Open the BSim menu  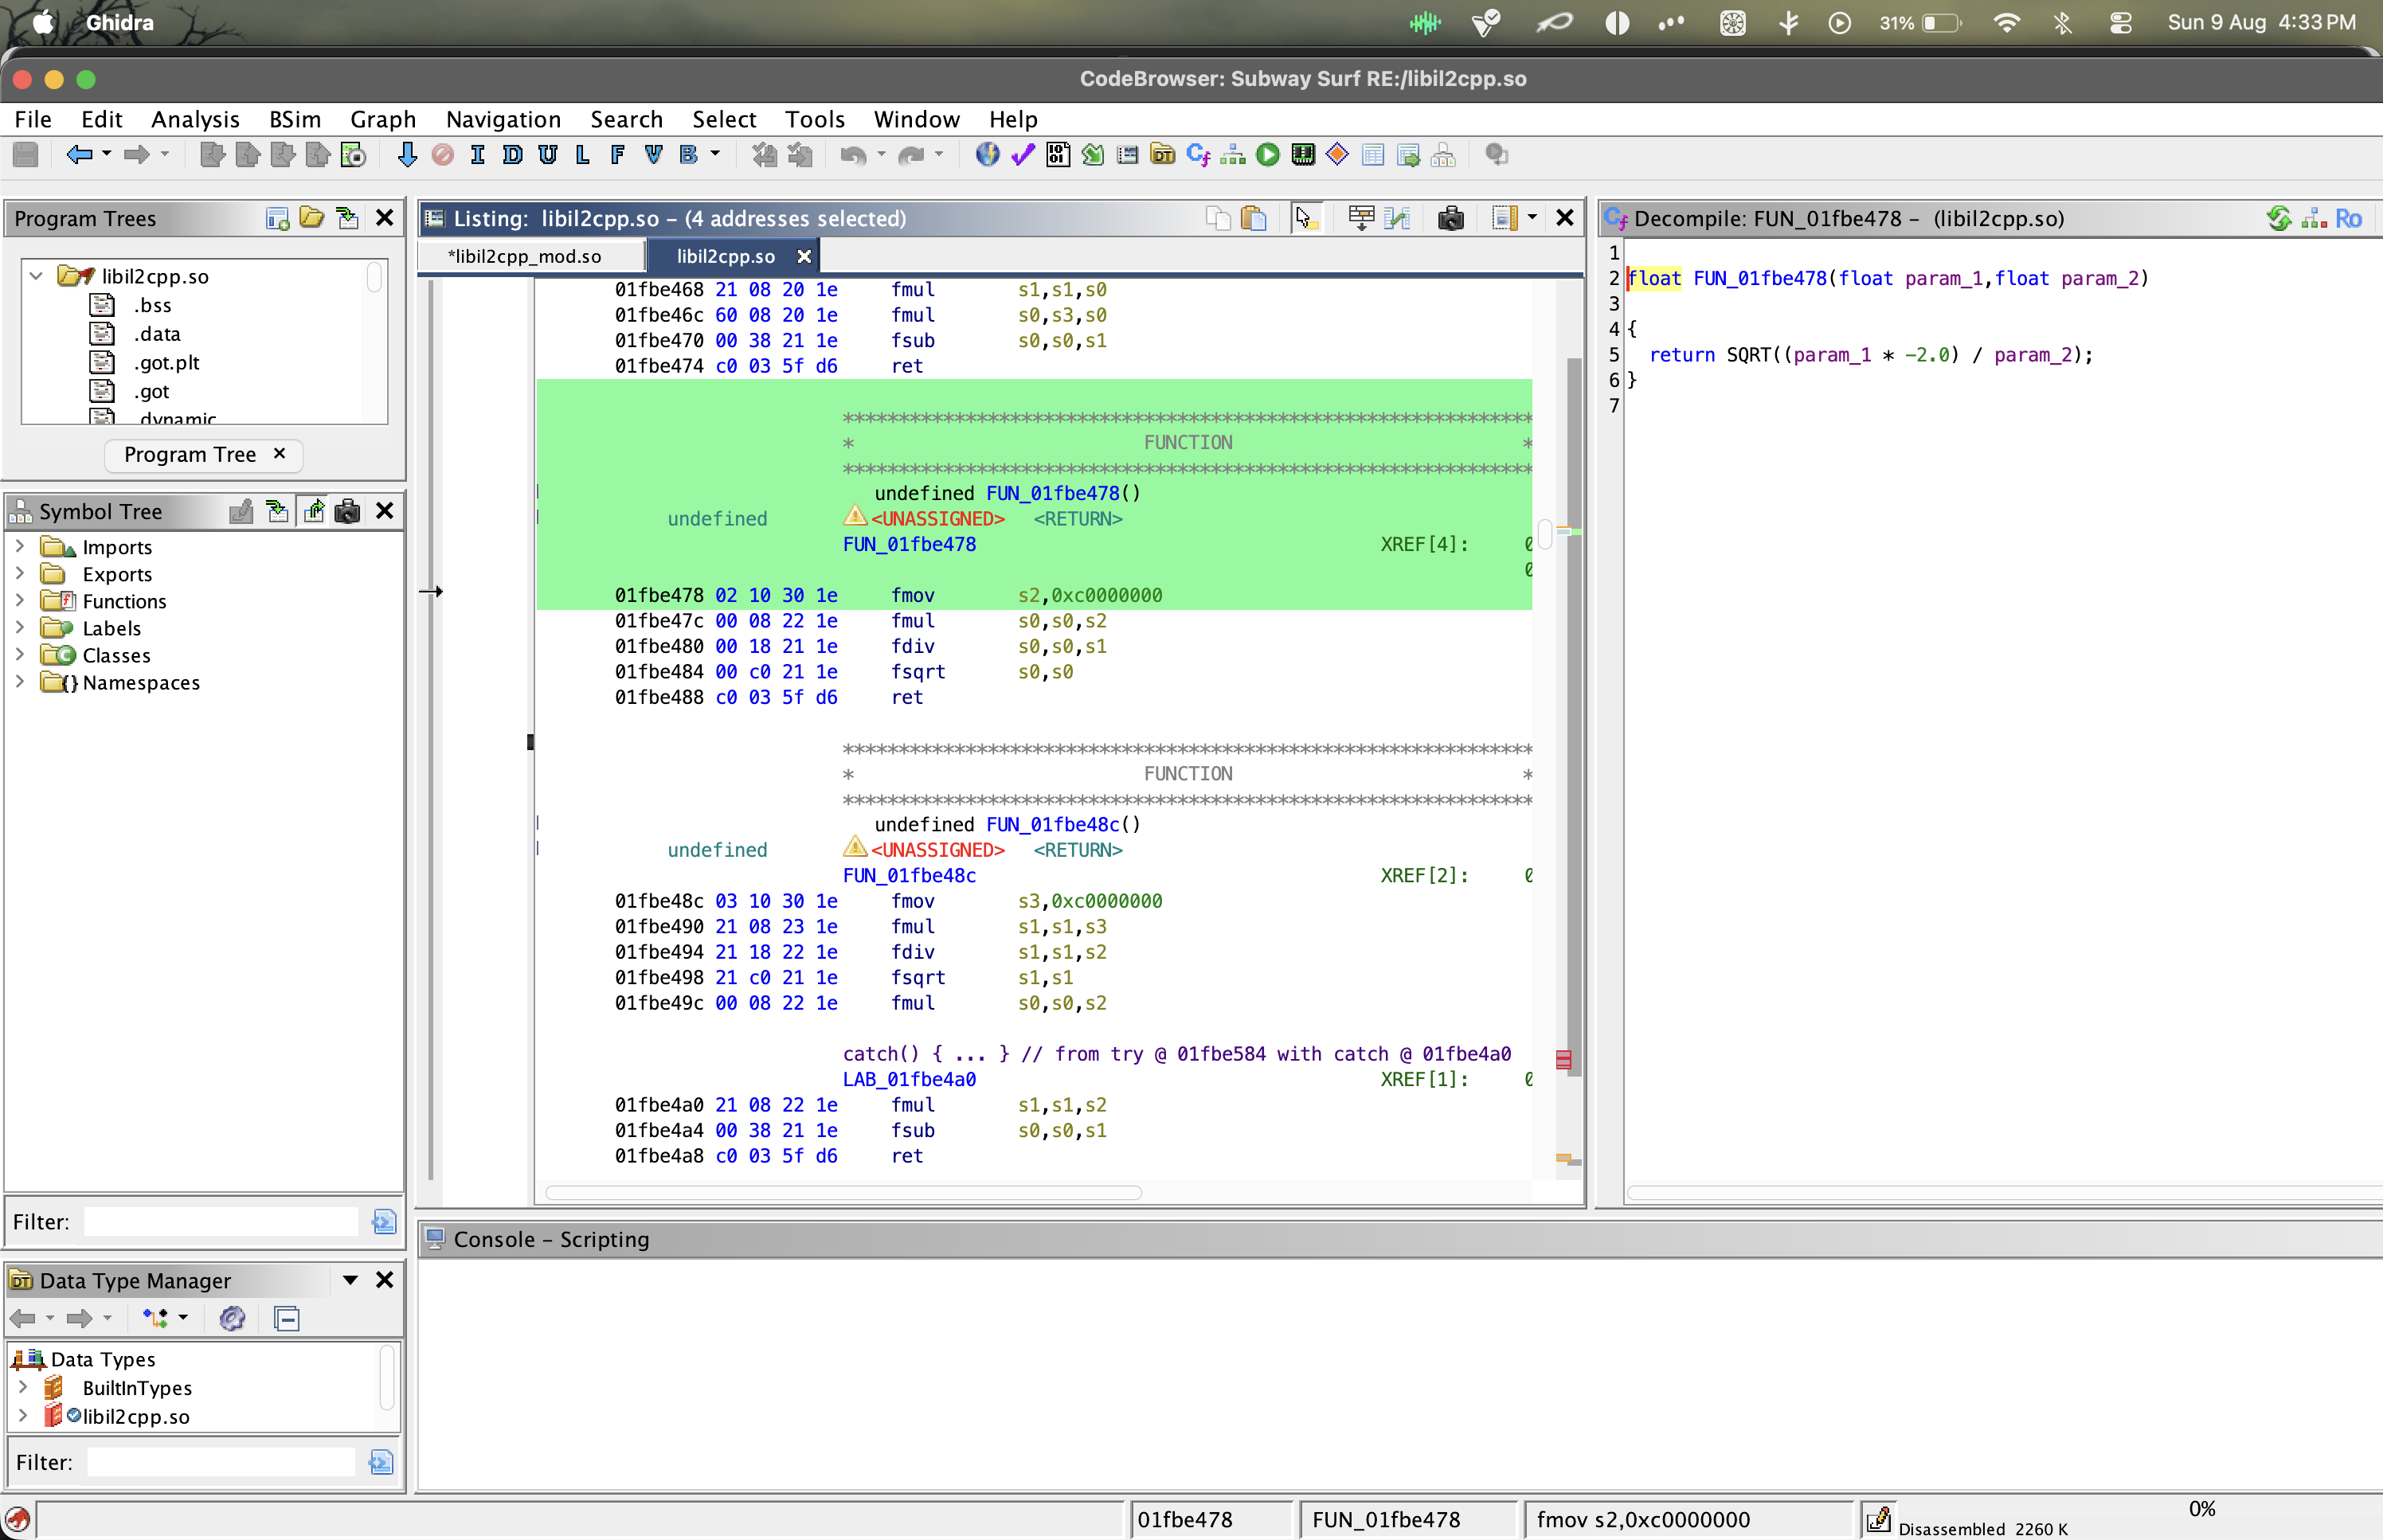tap(295, 119)
